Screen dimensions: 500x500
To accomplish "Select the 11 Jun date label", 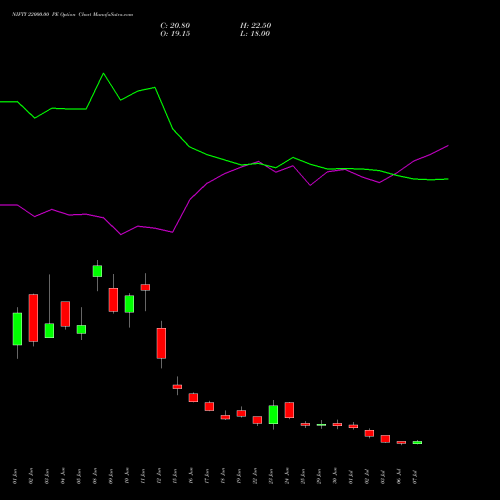I will (x=143, y=476).
